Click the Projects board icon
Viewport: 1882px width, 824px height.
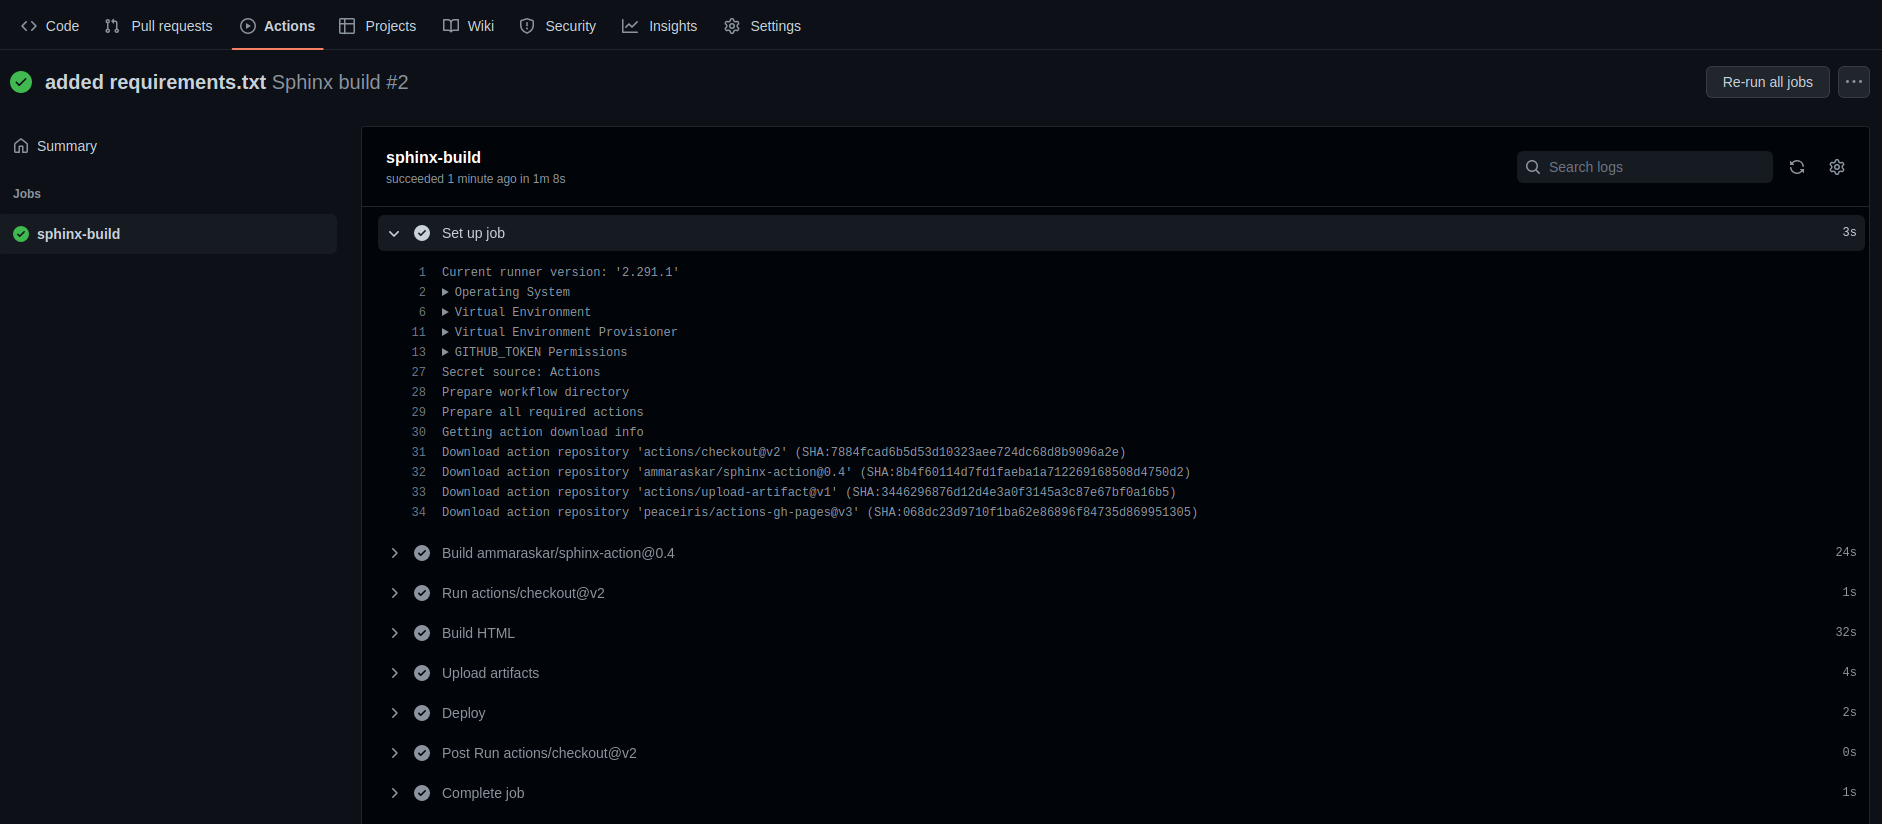coord(347,26)
